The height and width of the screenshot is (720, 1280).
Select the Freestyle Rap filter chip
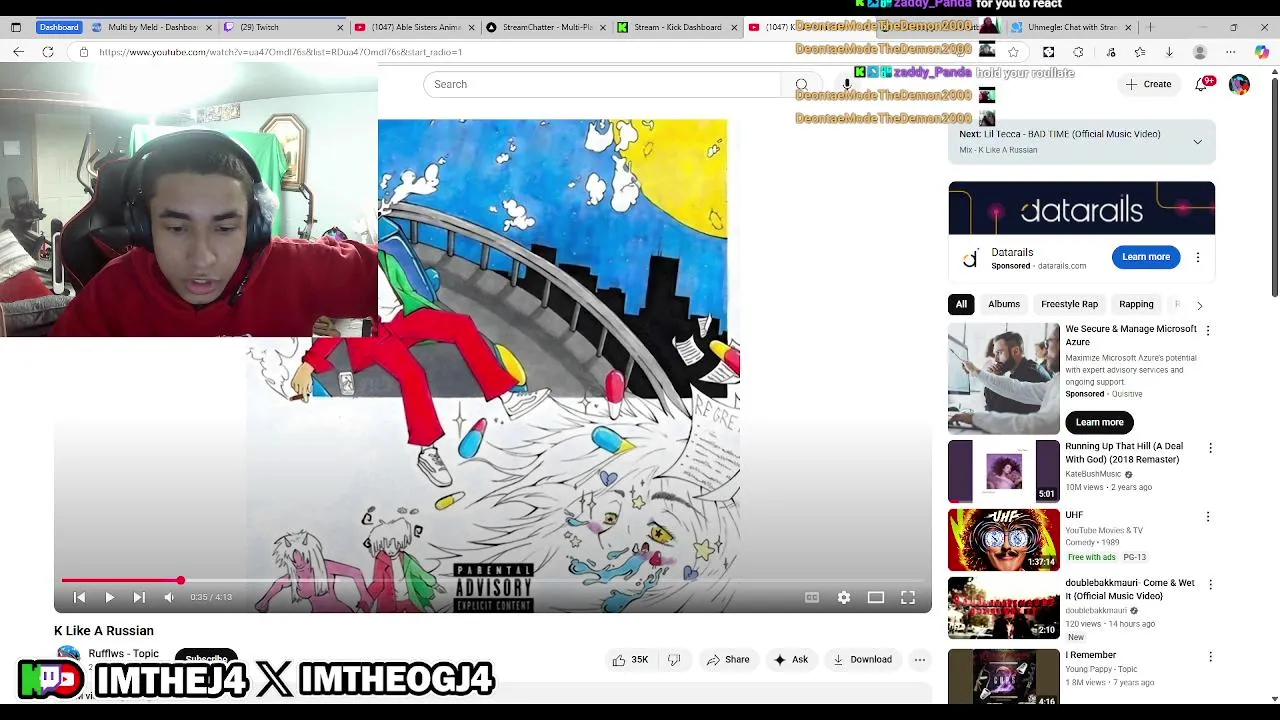tap(1069, 304)
